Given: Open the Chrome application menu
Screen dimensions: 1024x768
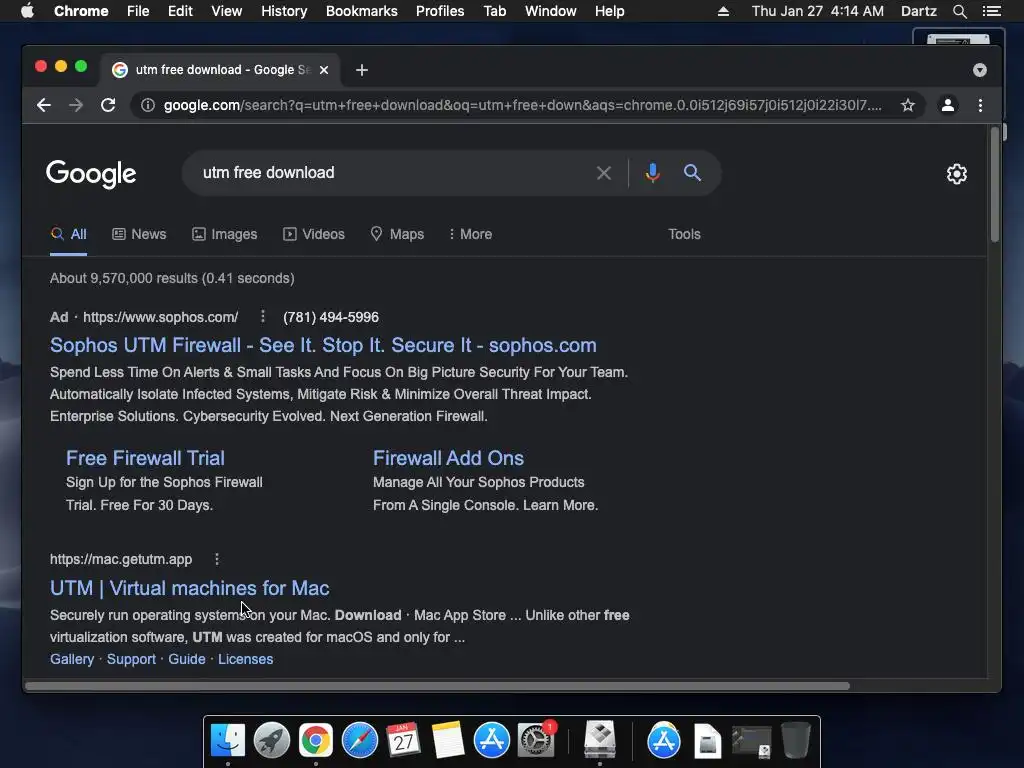Looking at the screenshot, I should pyautogui.click(x=81, y=11).
